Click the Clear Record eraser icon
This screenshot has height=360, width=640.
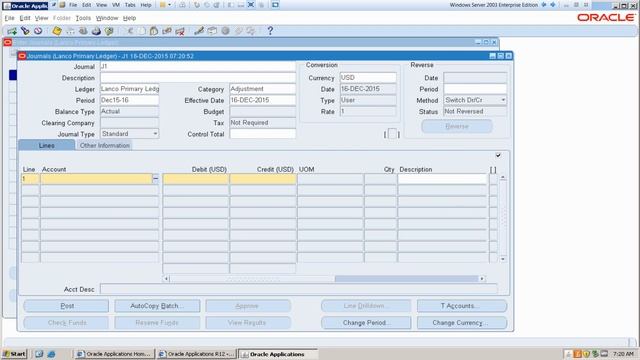(167, 31)
